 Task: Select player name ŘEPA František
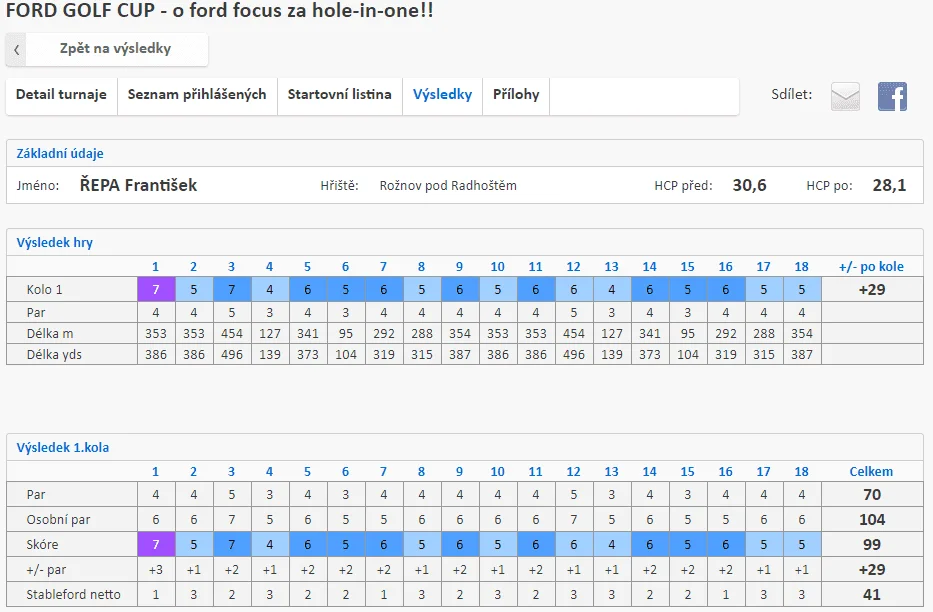138,186
